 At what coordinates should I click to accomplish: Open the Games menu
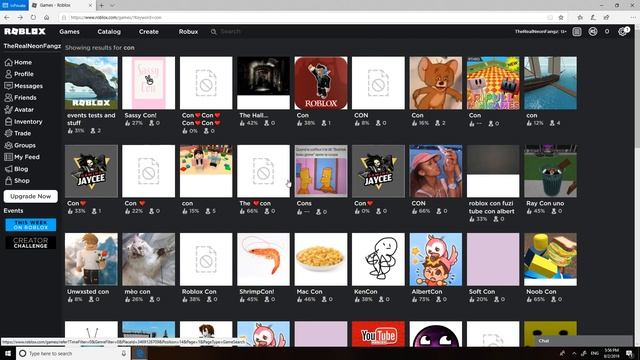[x=69, y=31]
